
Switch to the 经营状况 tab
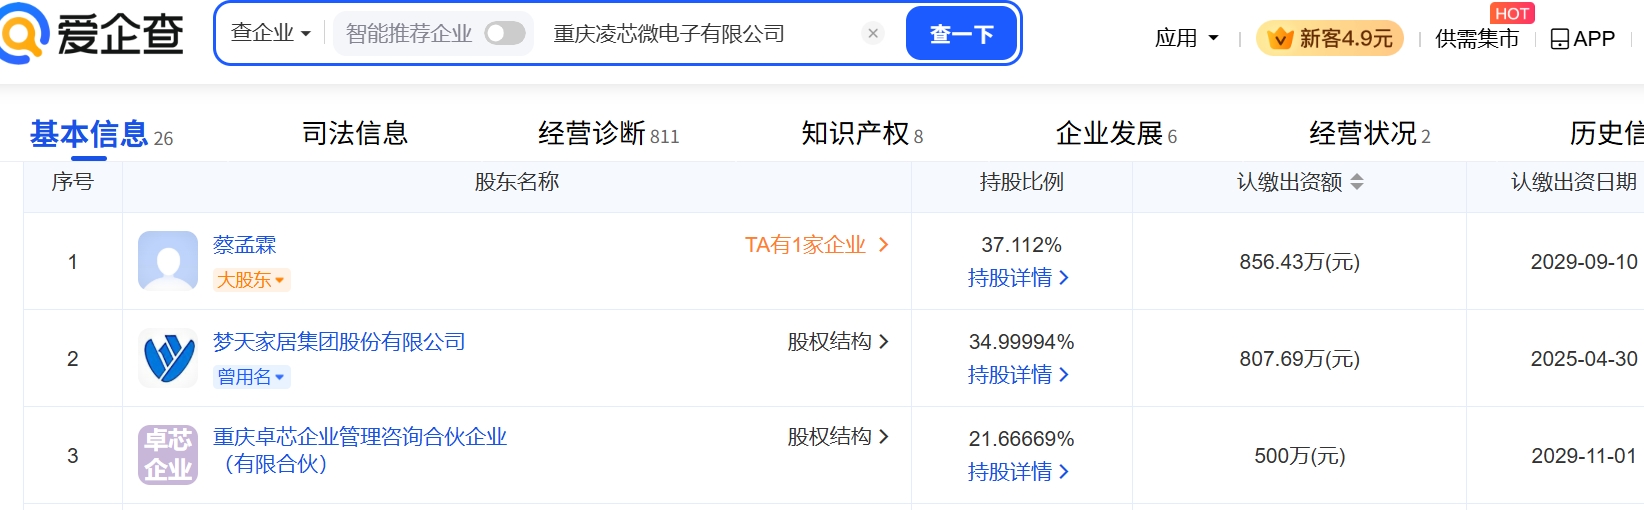1370,133
